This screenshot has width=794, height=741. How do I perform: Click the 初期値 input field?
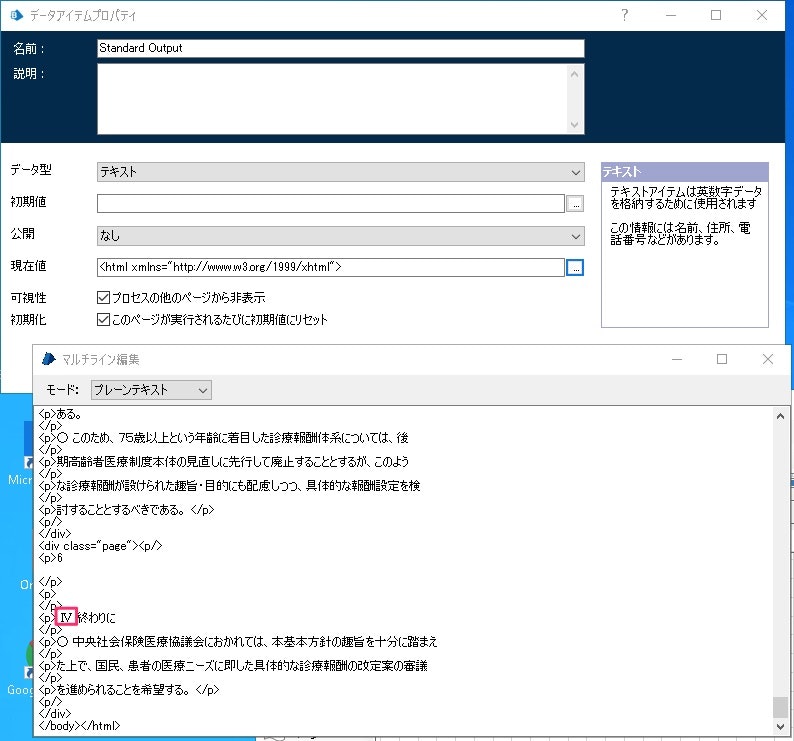[331, 204]
